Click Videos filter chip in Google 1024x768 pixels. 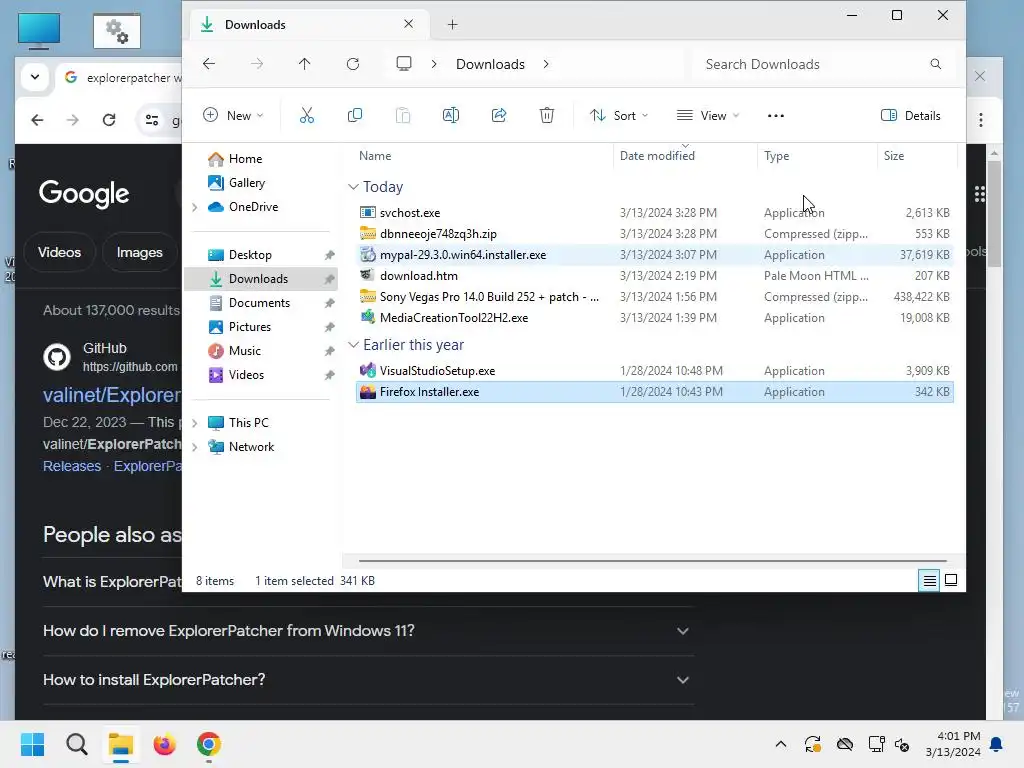[x=59, y=252]
